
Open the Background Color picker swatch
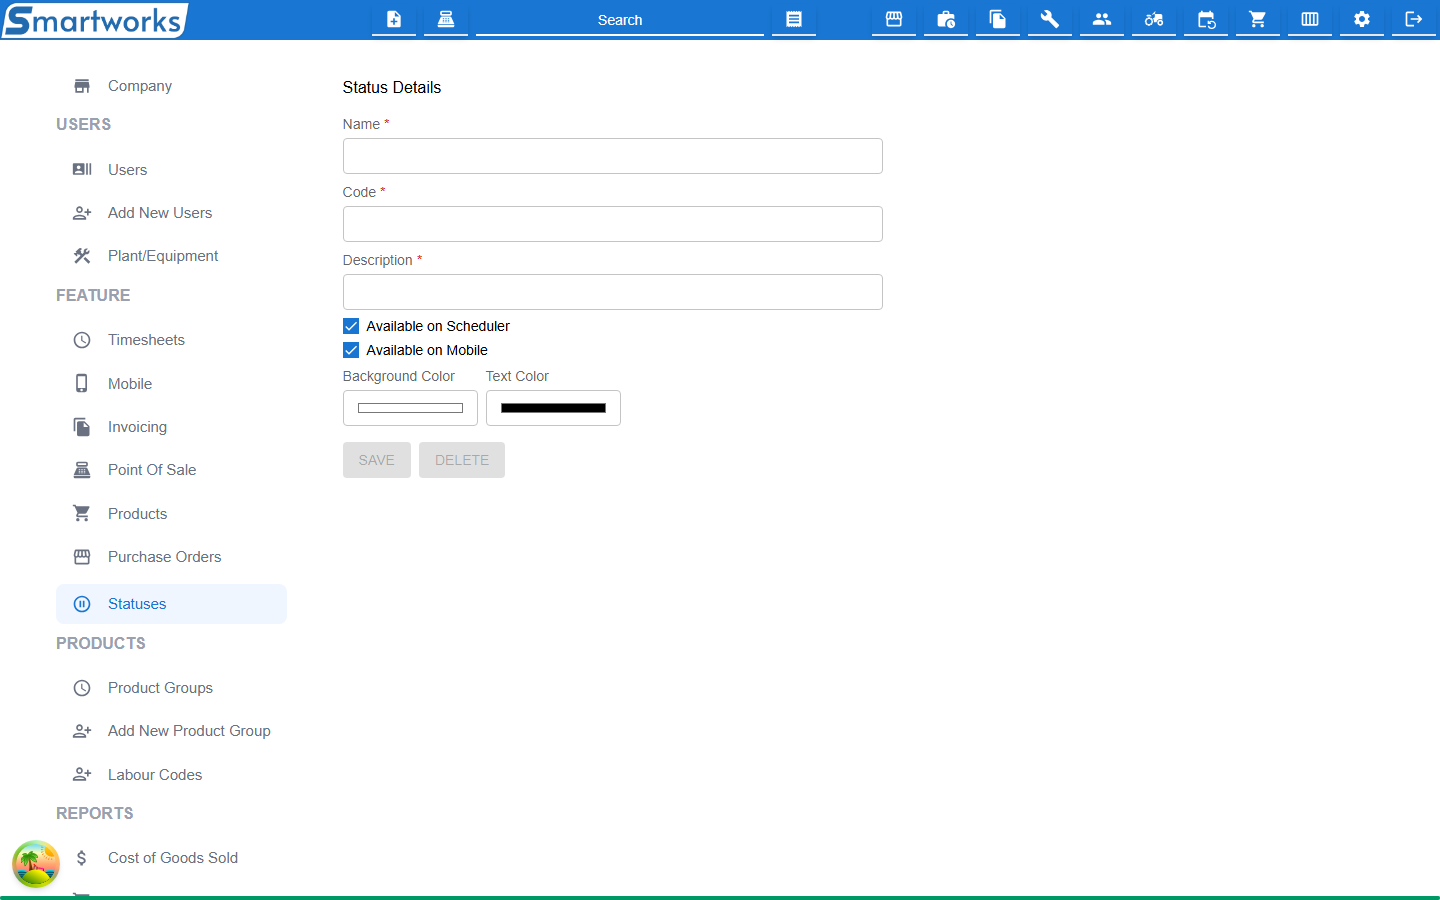pos(410,408)
